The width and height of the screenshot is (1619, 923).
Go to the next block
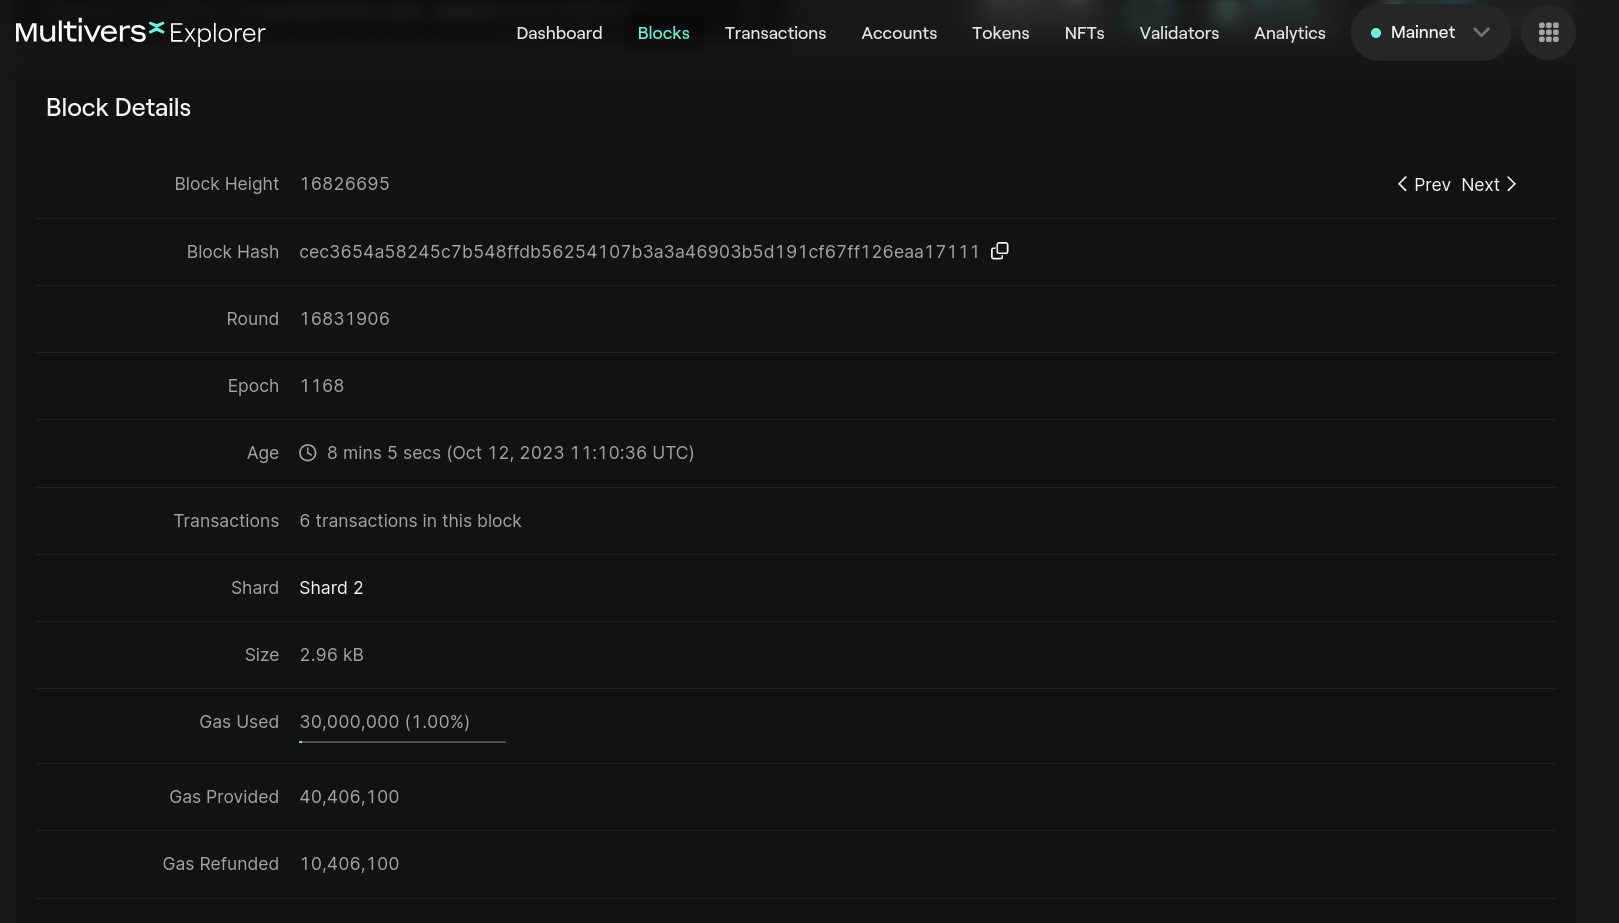(x=1488, y=185)
